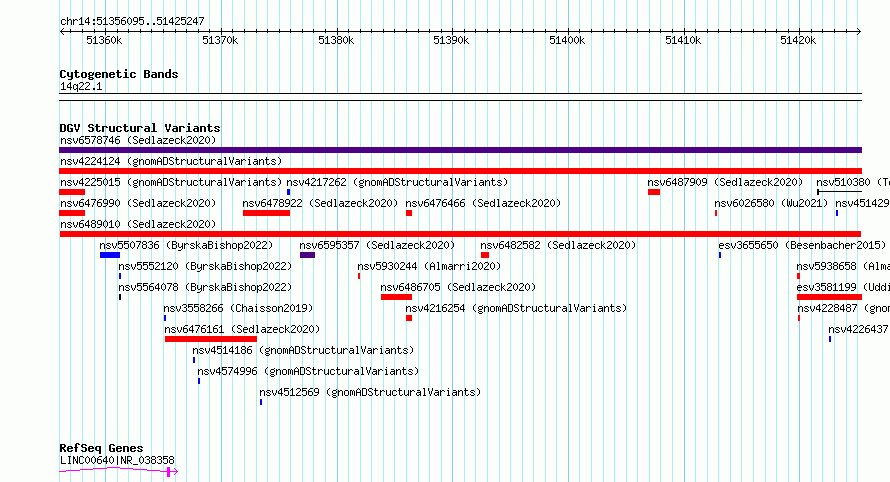Click the red bar under nsv6476161
This screenshot has width=890, height=482.
211,339
